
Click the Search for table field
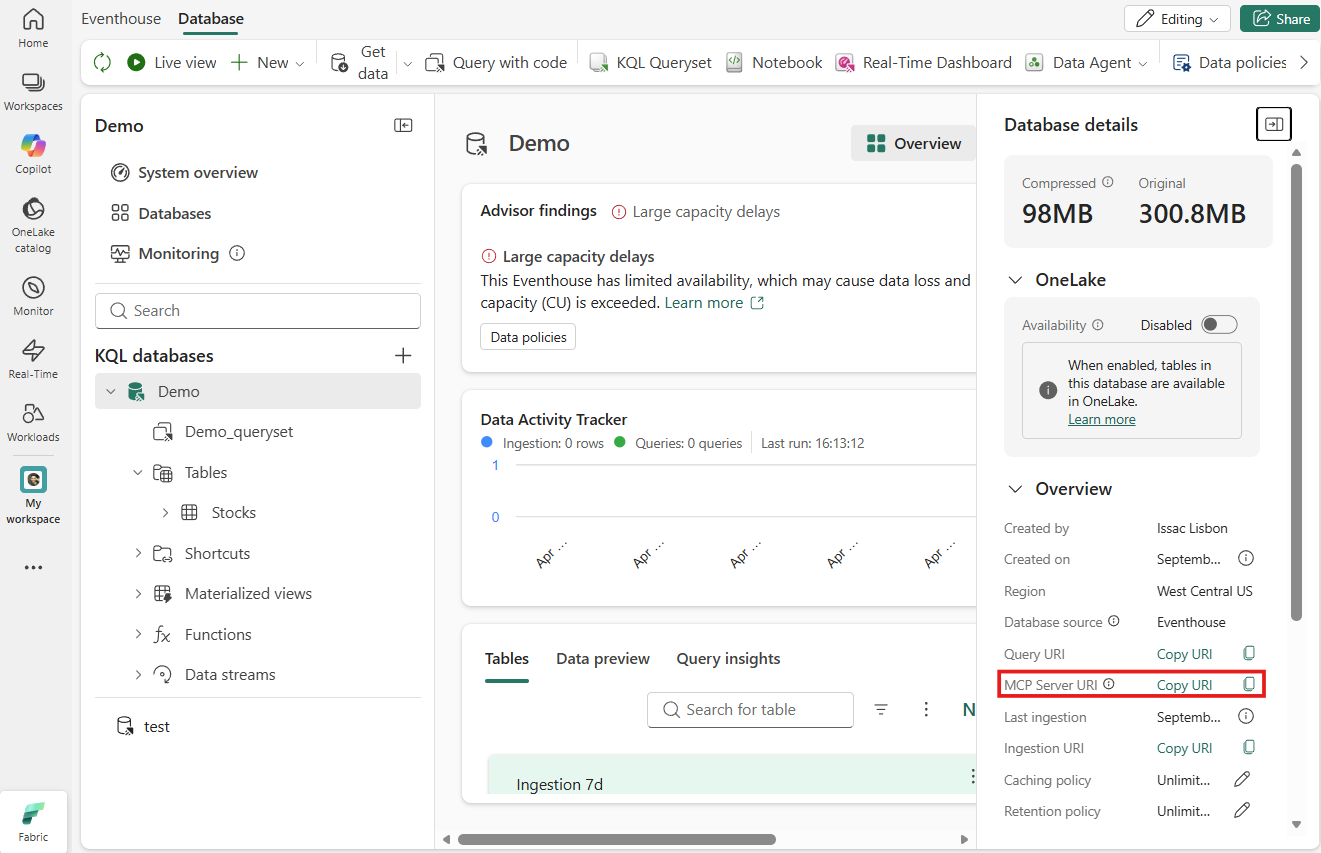tap(750, 710)
